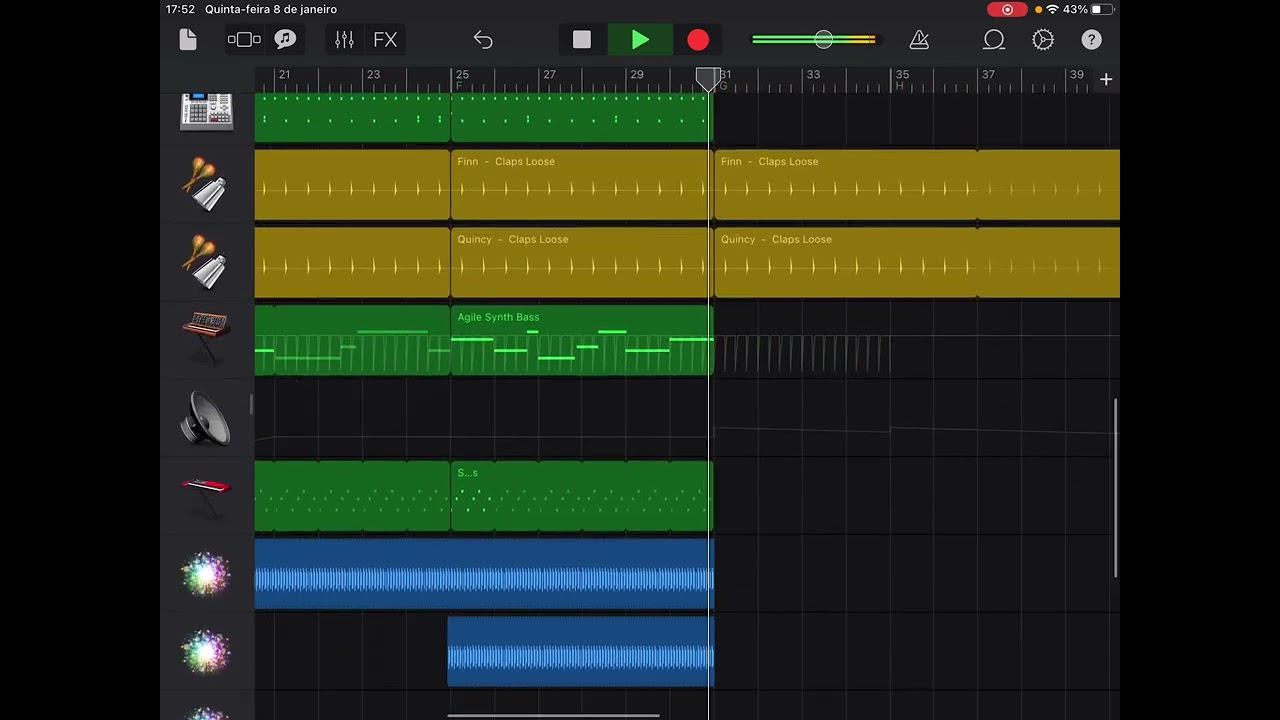Open the FX panel

385,40
